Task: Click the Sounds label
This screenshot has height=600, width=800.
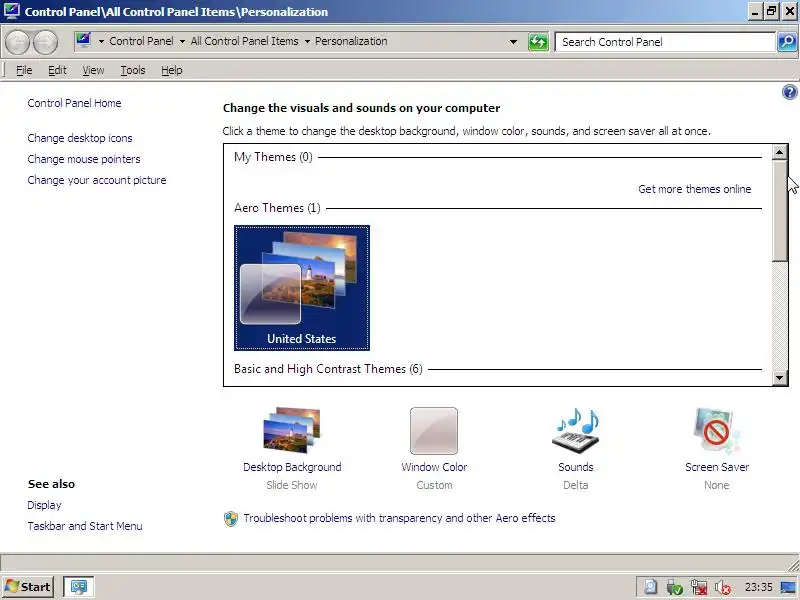Action: (x=576, y=467)
